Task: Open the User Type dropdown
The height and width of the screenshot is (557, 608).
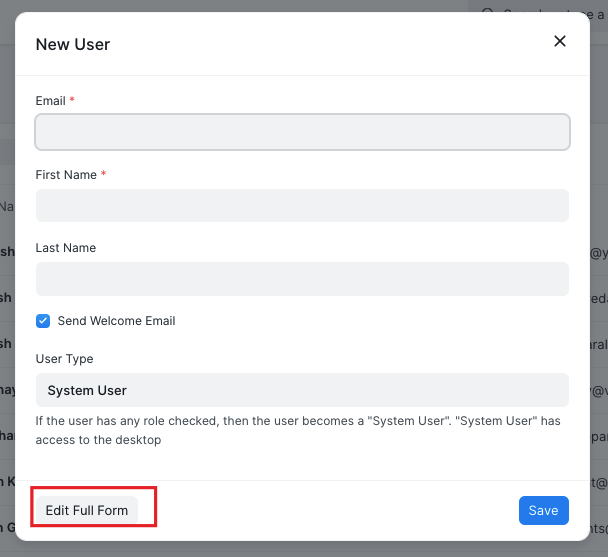Action: 302,390
